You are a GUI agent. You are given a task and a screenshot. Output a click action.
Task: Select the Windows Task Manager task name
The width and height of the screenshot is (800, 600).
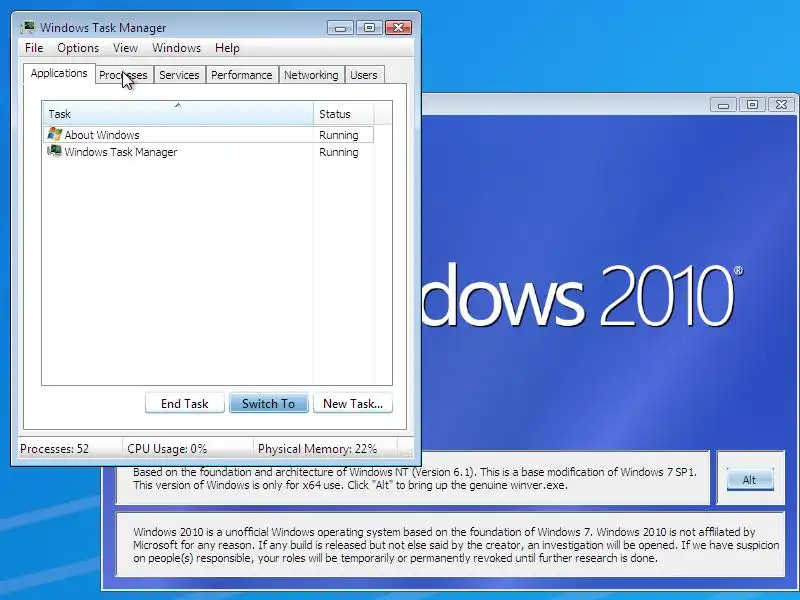(x=121, y=152)
